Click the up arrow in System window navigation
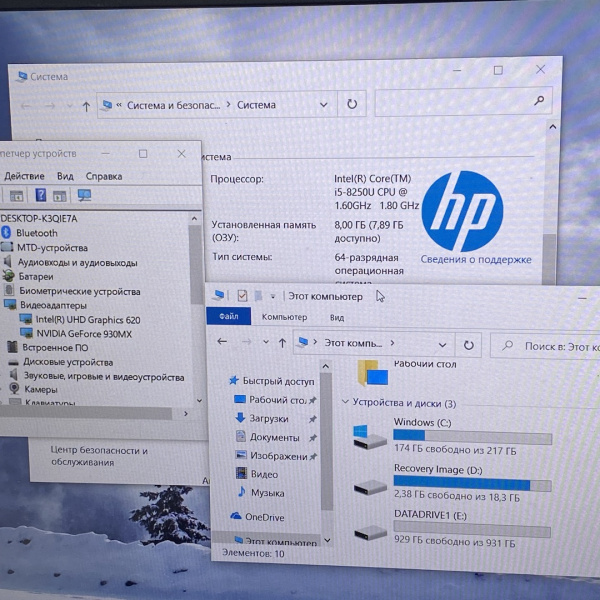The image size is (600, 600). (86, 107)
